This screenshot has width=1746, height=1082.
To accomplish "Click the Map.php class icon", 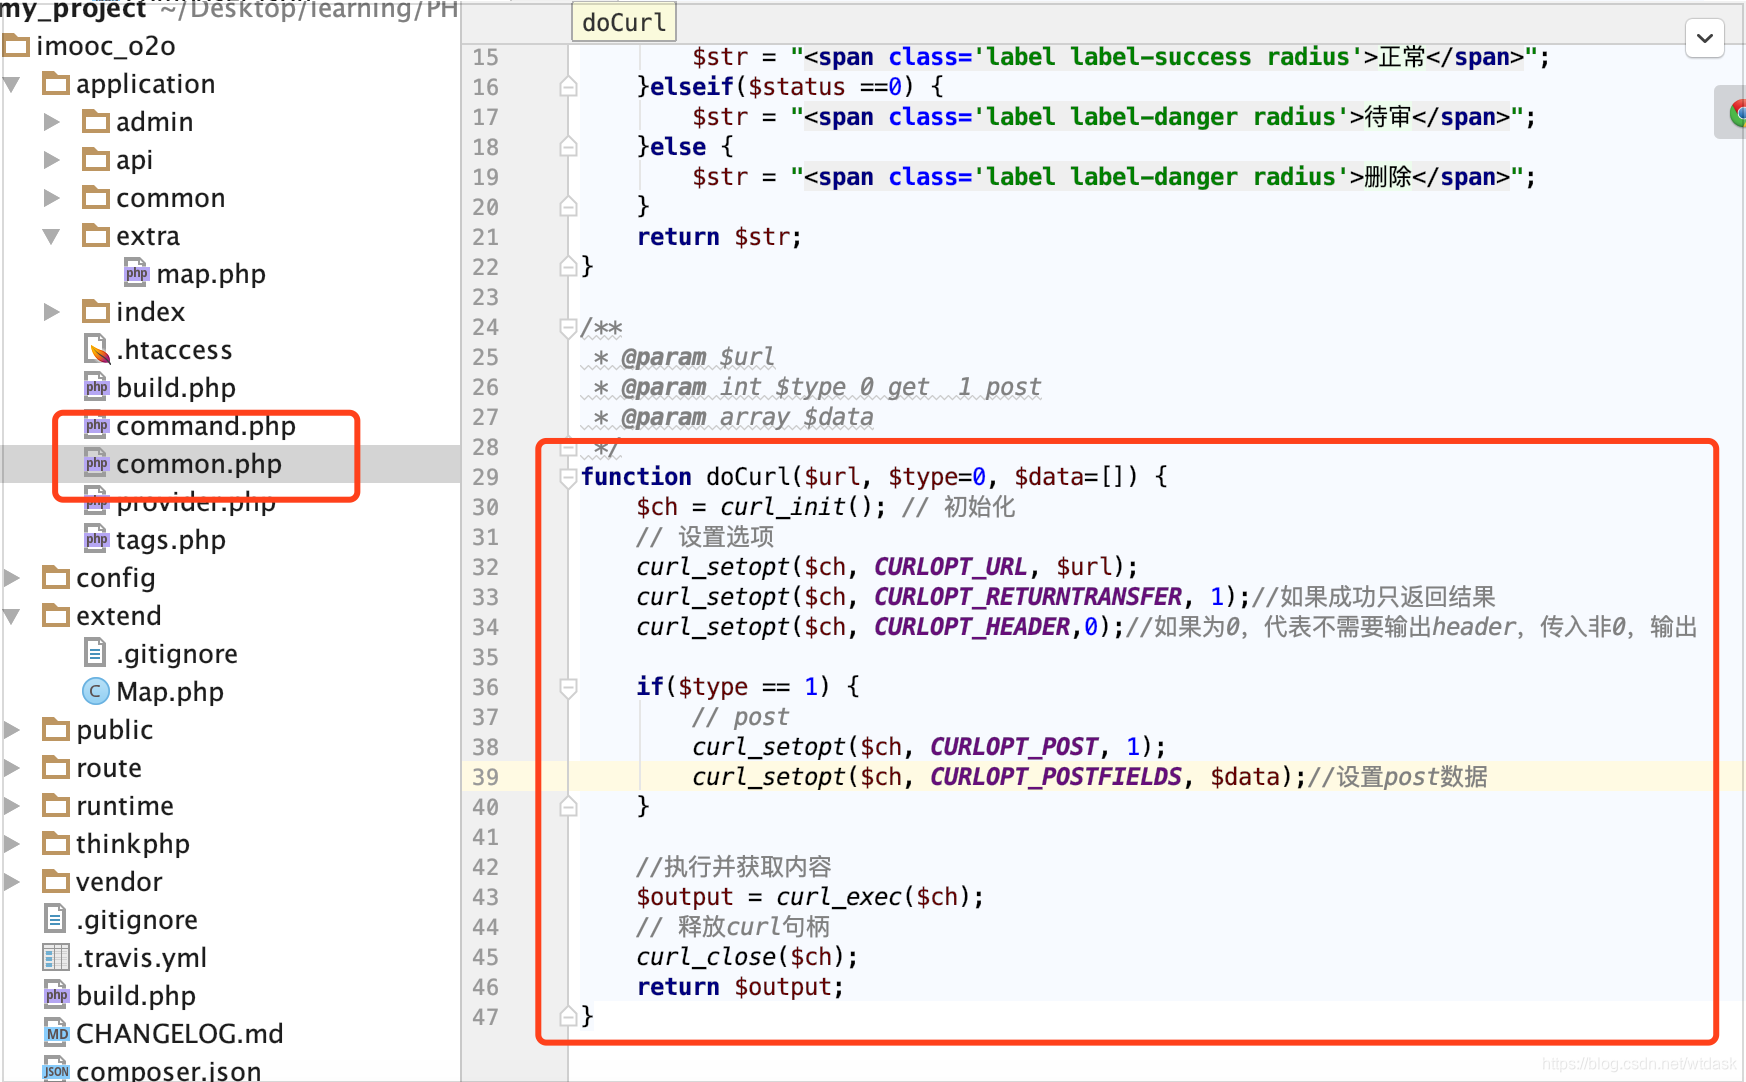I will (x=96, y=691).
